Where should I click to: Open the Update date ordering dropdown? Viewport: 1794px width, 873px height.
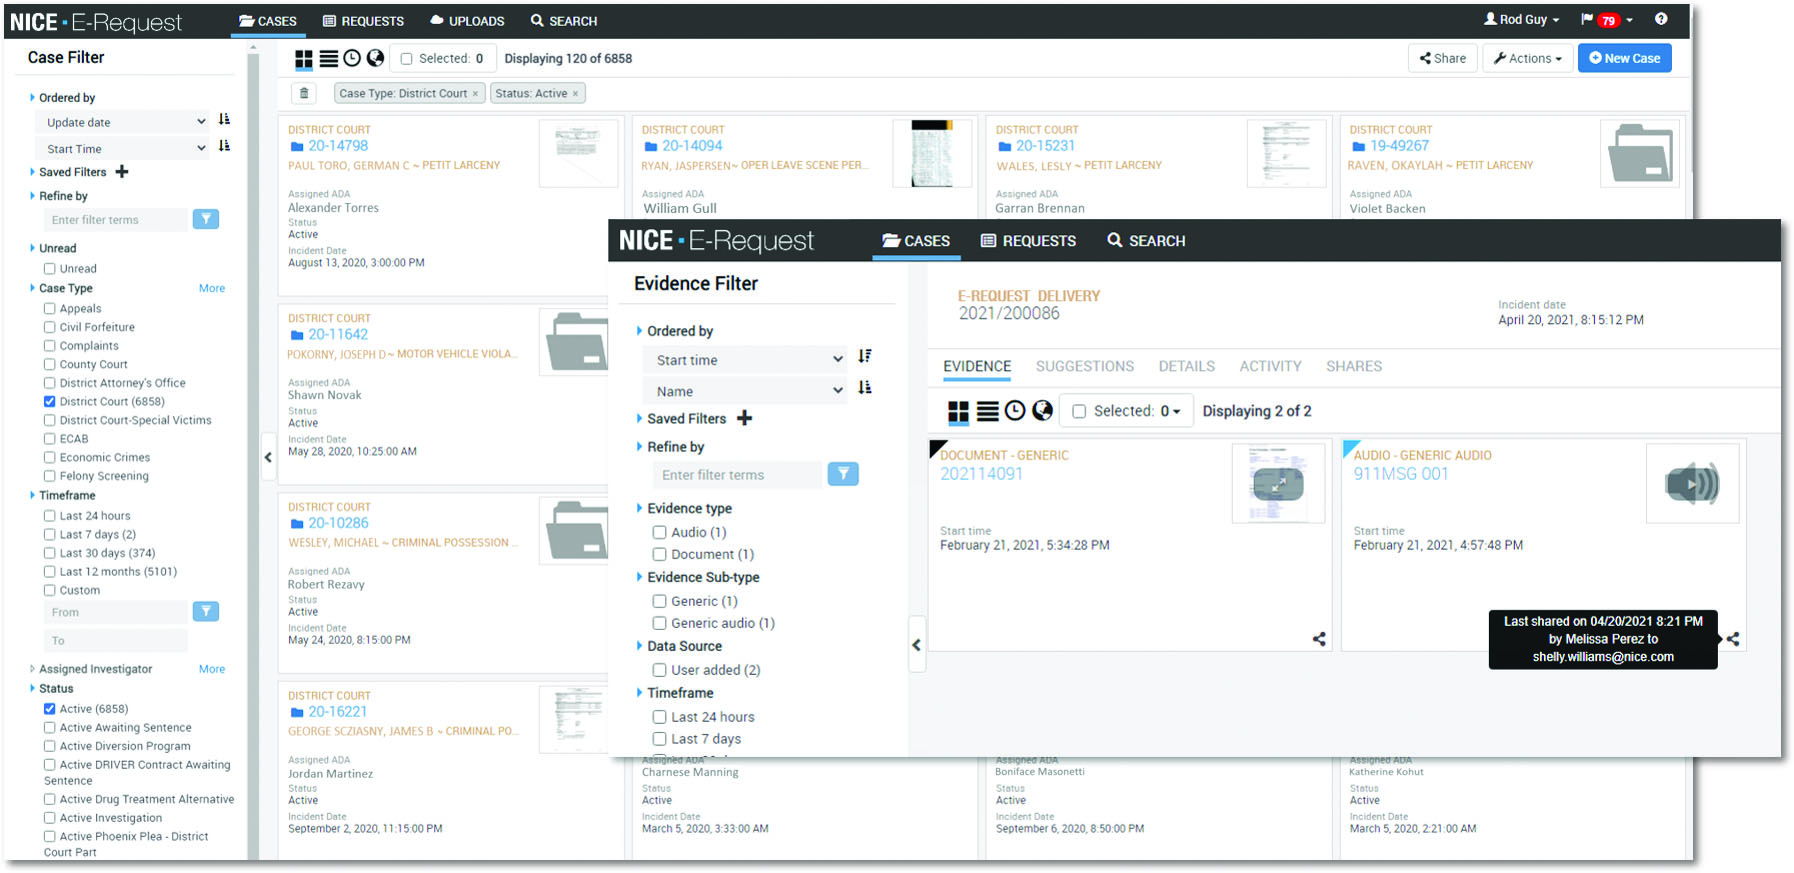pos(126,122)
